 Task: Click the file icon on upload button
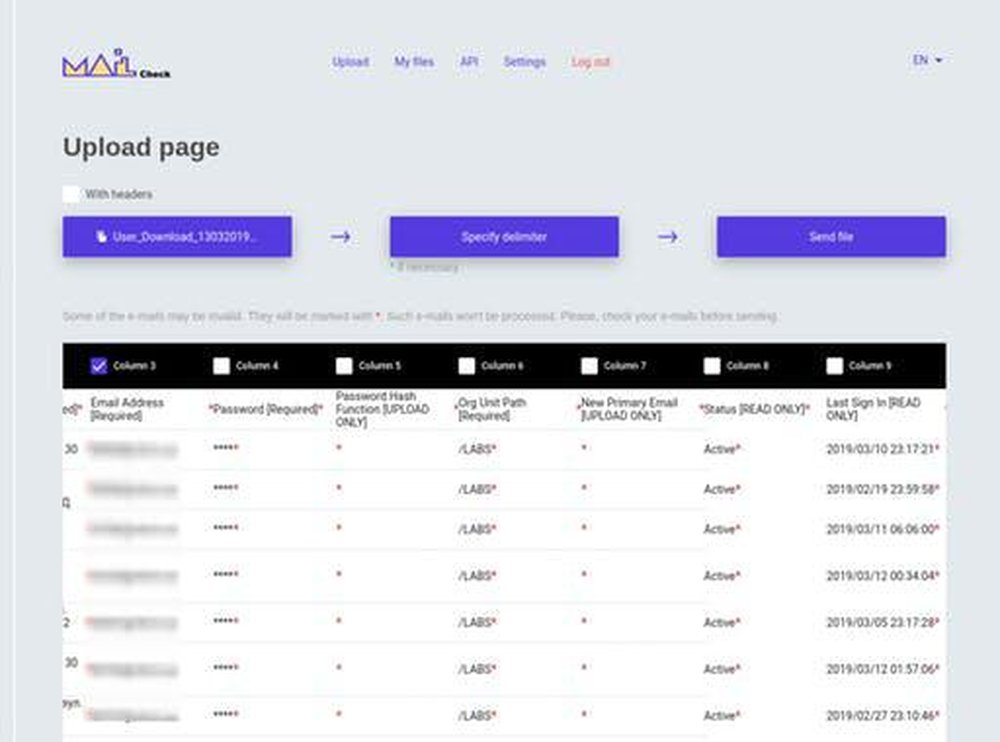101,237
